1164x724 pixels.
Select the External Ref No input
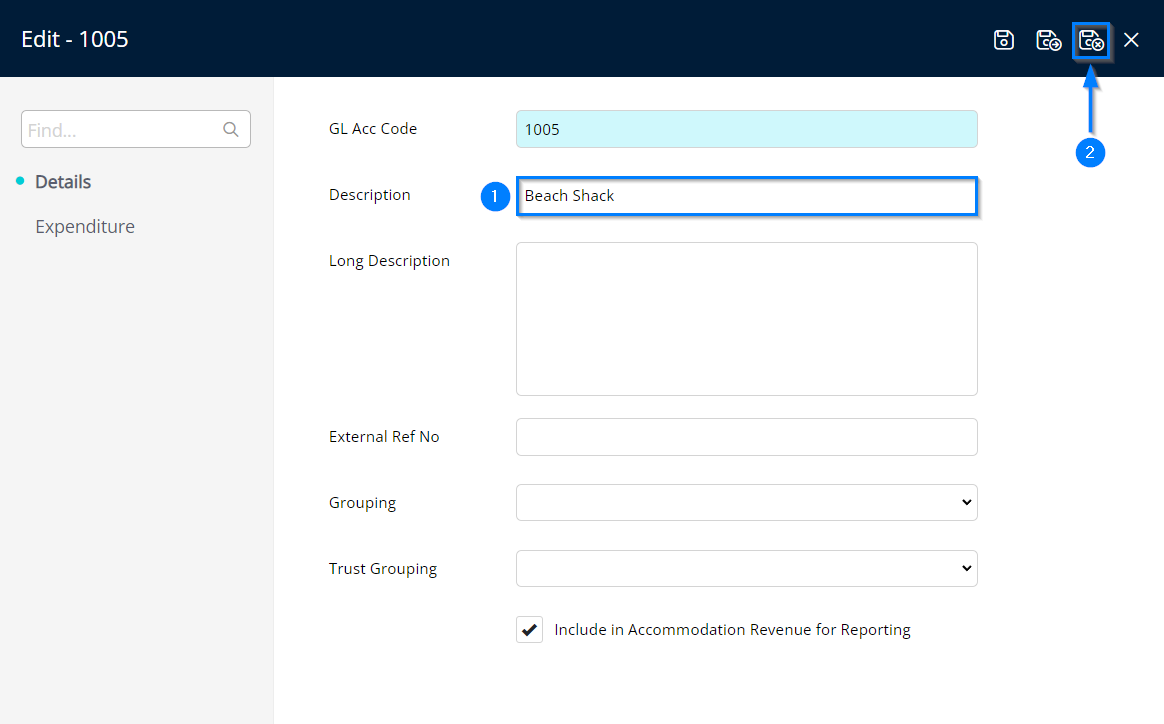coord(746,437)
